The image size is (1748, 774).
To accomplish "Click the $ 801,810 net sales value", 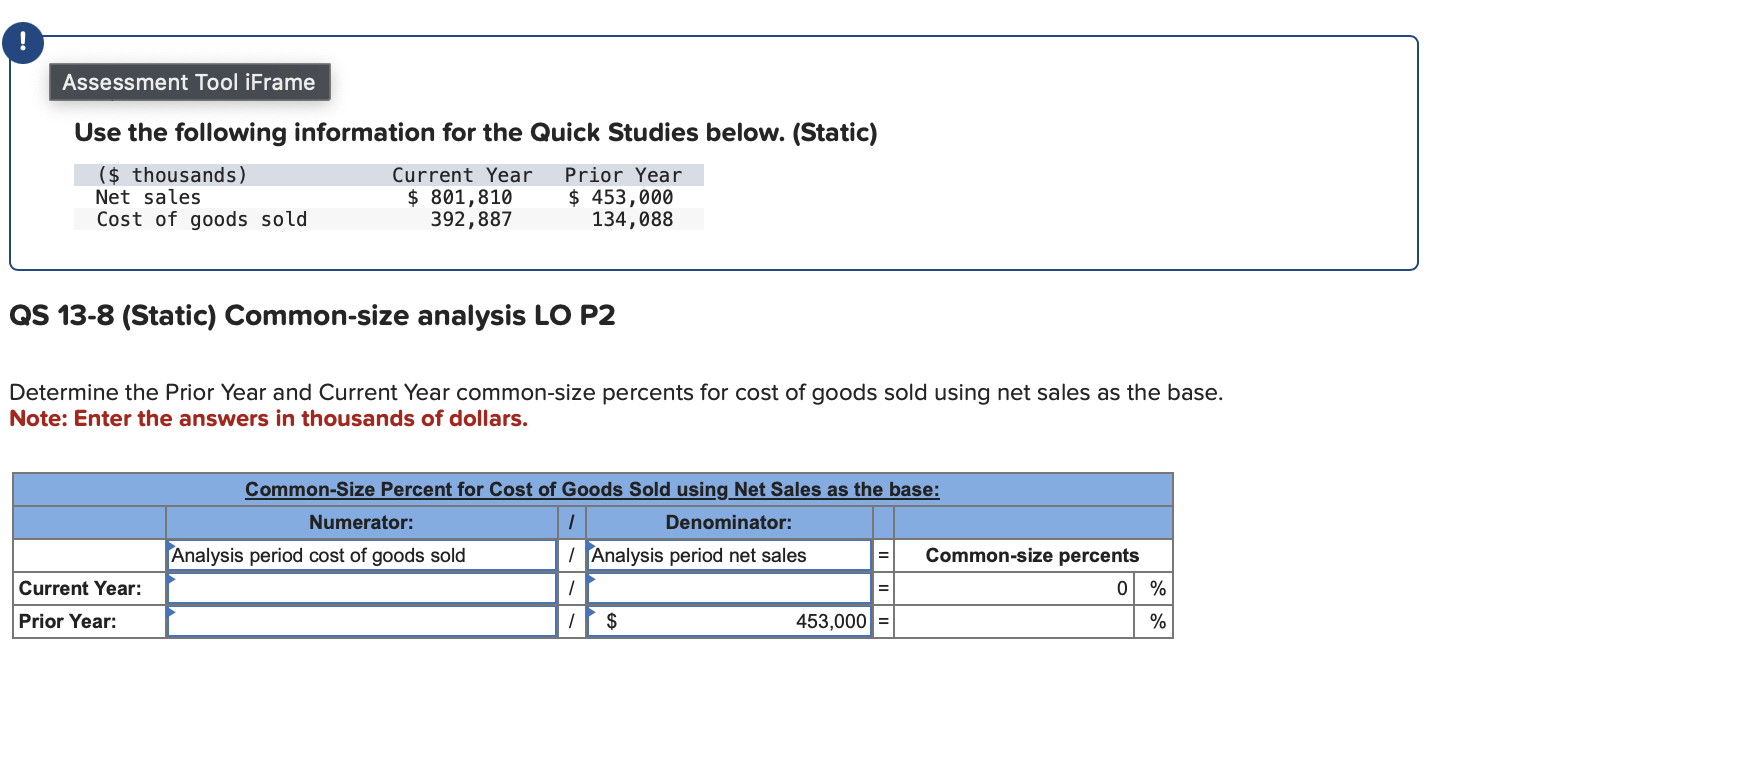I will click(x=460, y=197).
